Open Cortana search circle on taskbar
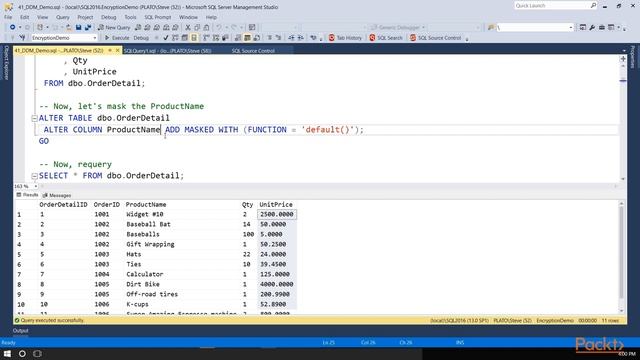This screenshot has height=360, width=640. (22, 353)
